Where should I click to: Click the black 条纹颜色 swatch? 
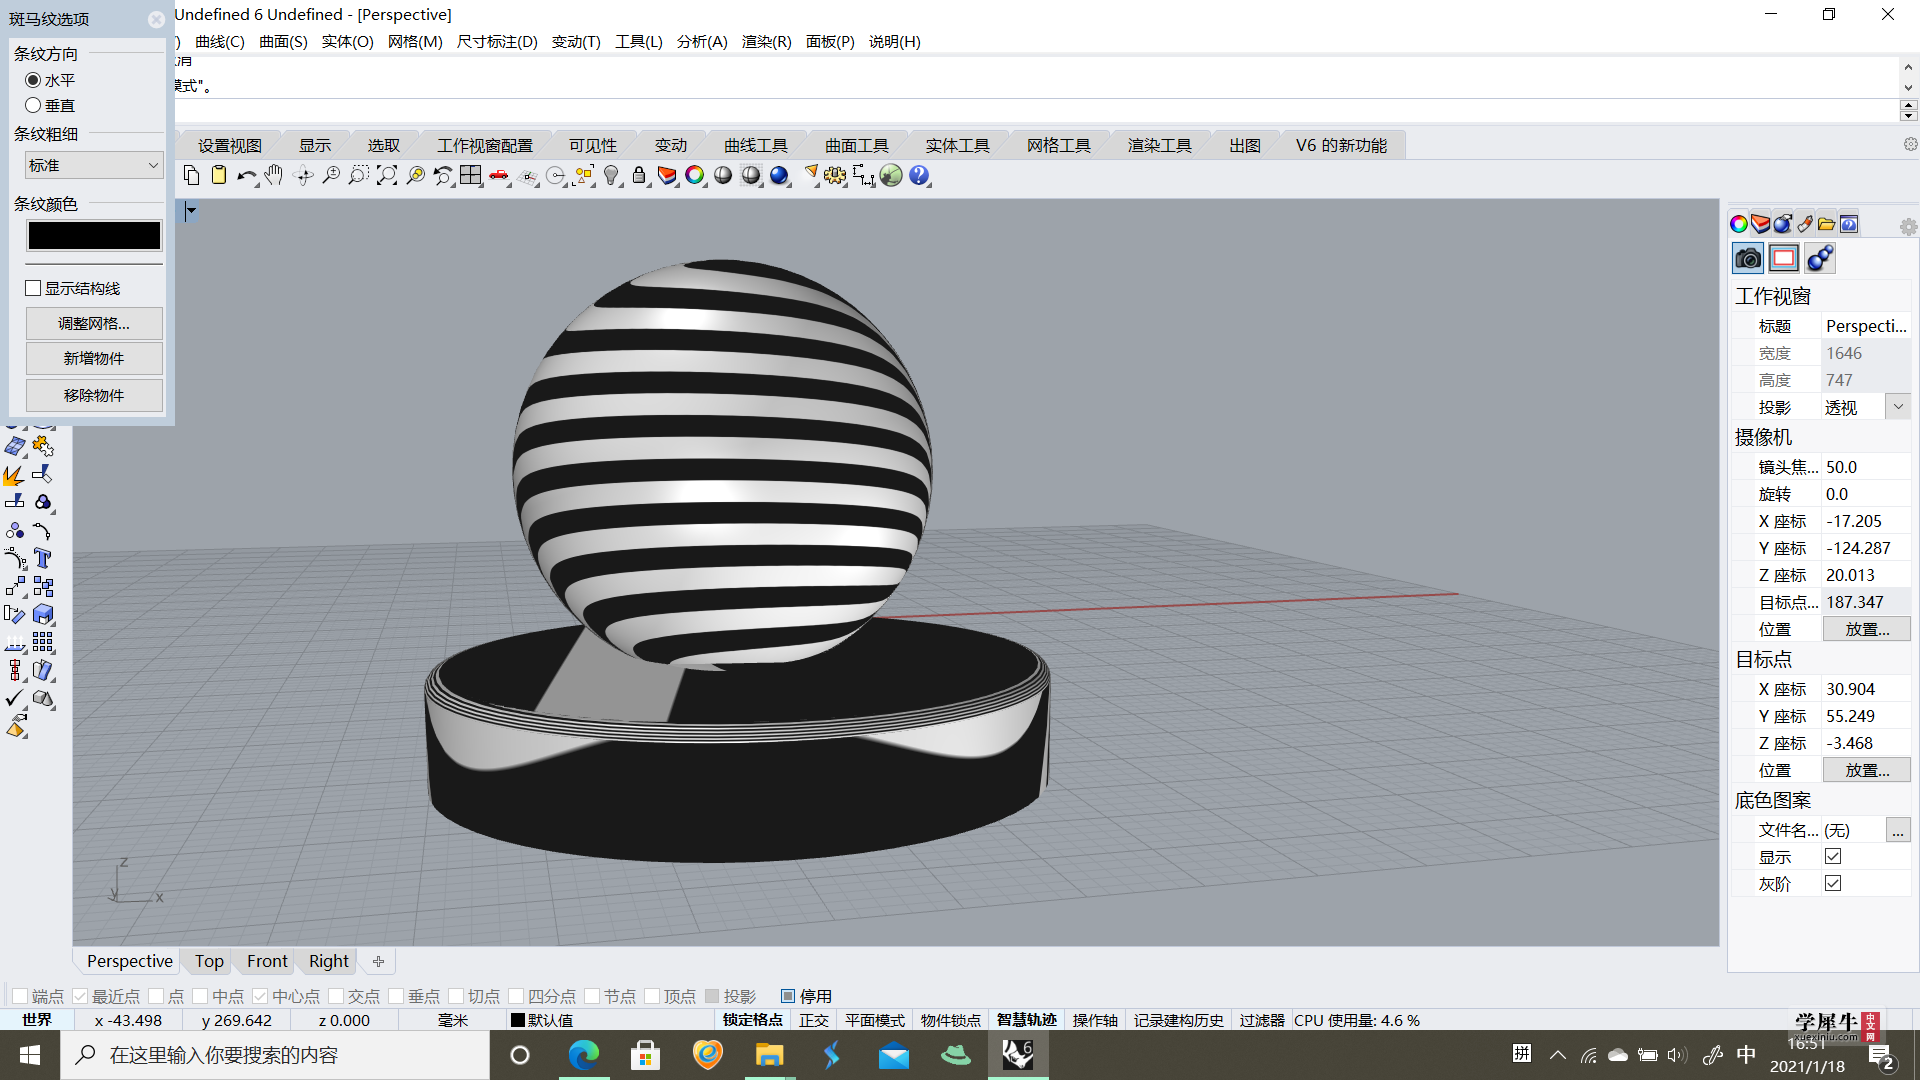[94, 235]
